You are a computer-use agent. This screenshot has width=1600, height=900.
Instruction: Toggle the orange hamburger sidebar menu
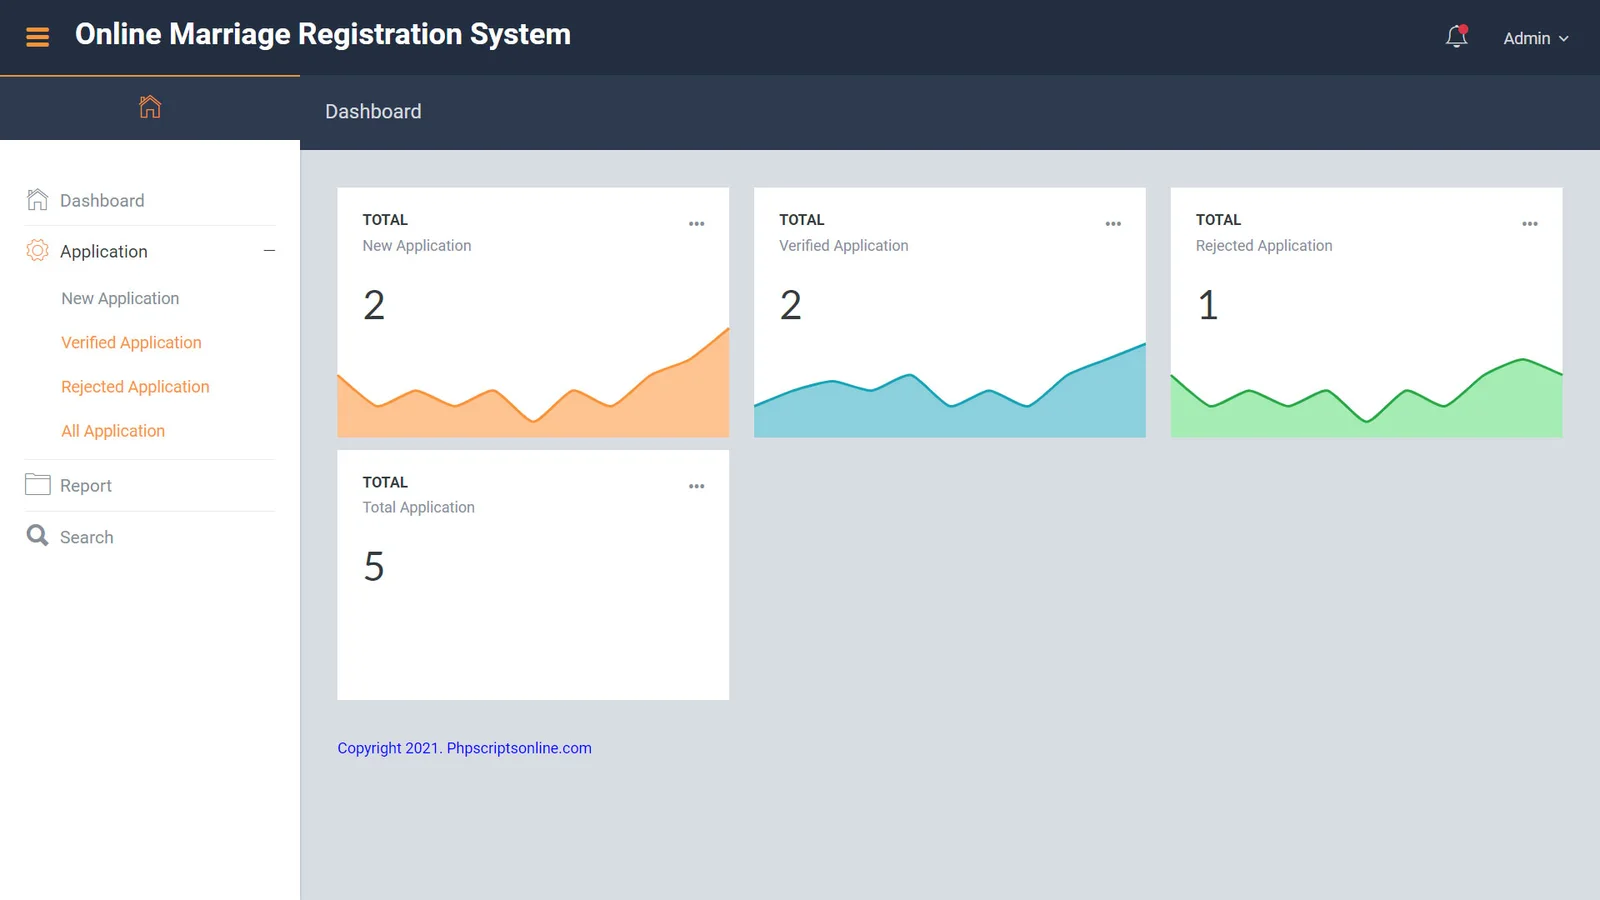(x=37, y=37)
